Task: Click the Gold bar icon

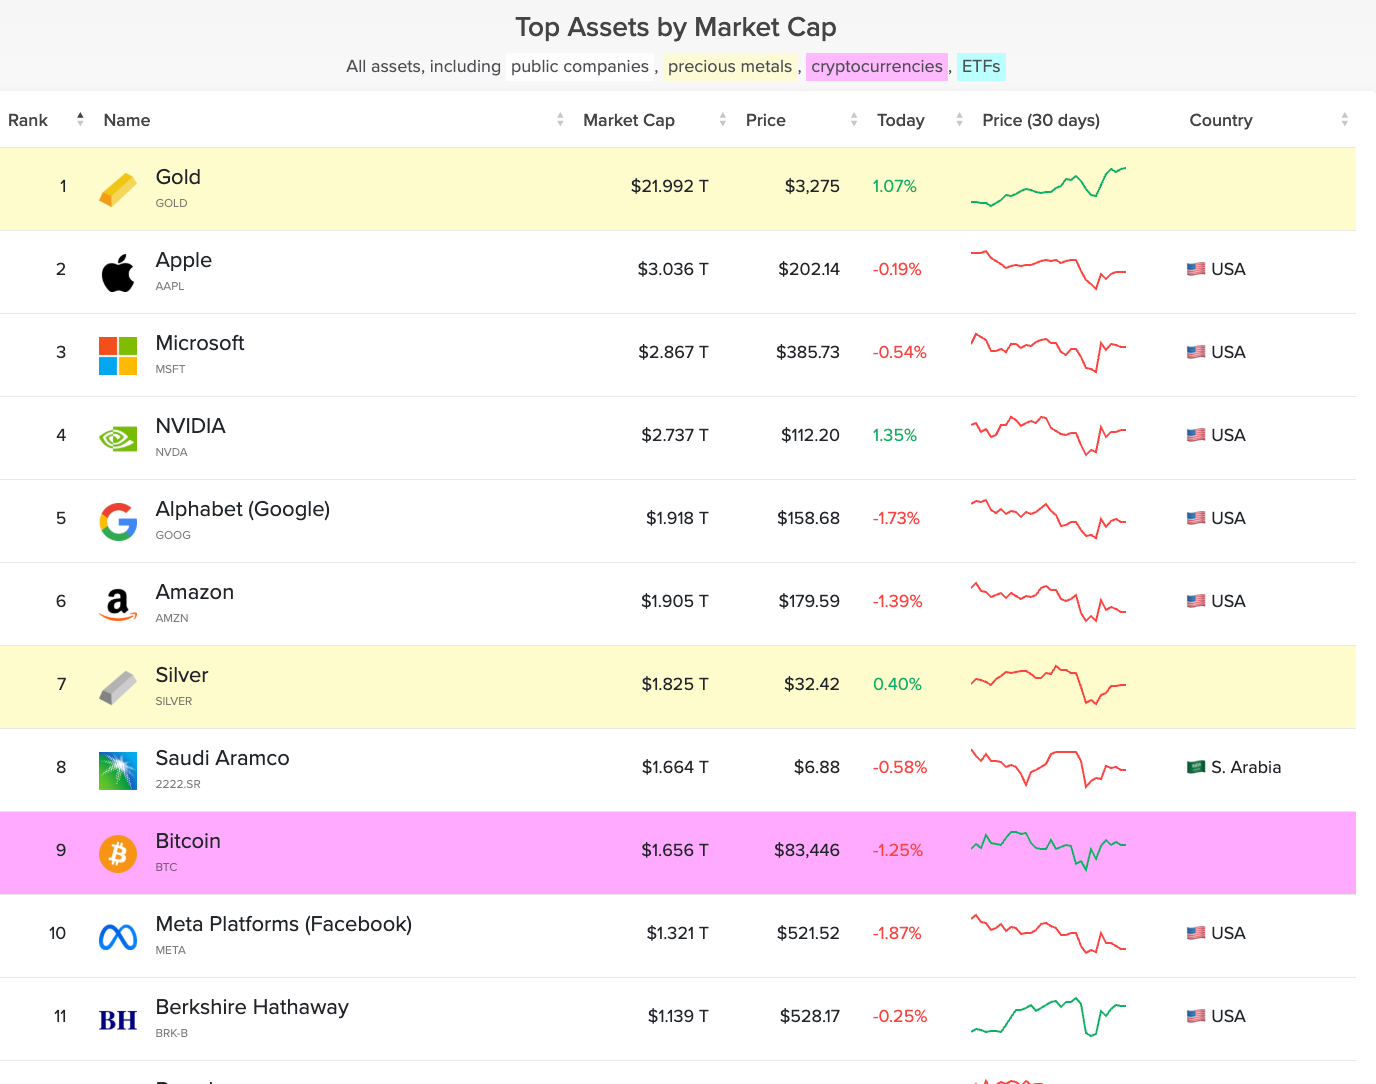Action: pos(118,189)
